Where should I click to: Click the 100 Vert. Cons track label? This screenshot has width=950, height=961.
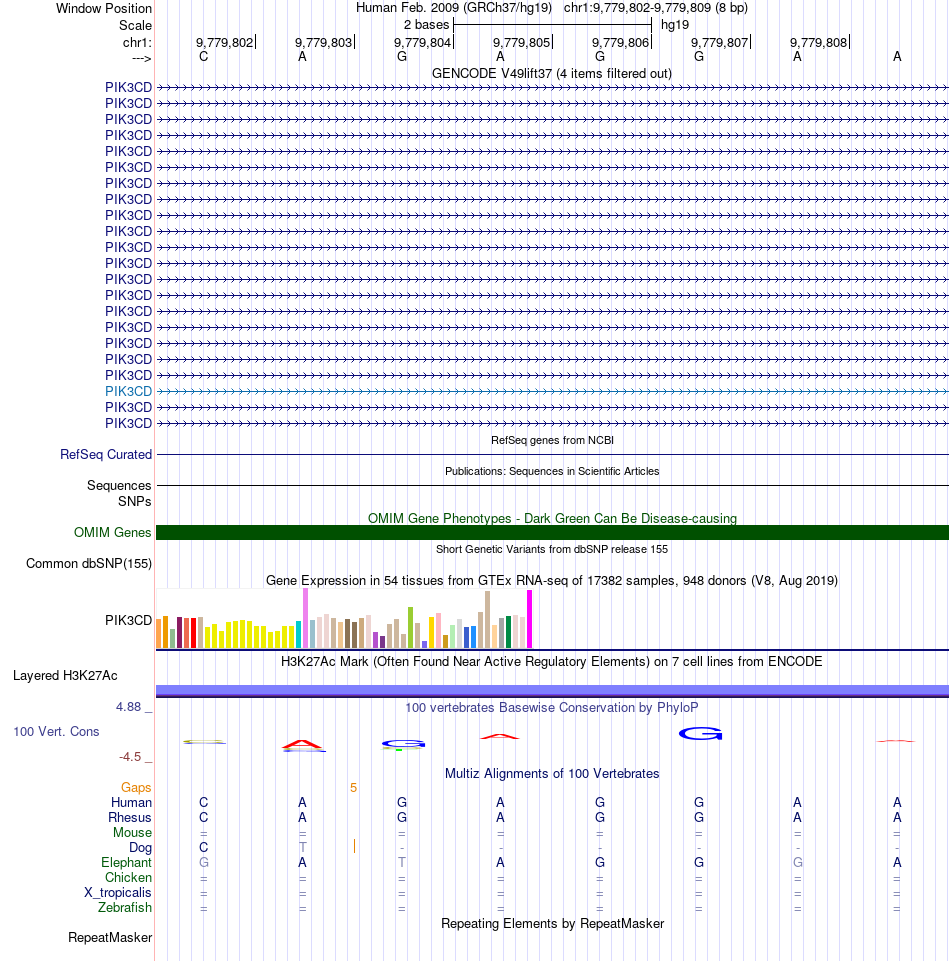click(56, 732)
